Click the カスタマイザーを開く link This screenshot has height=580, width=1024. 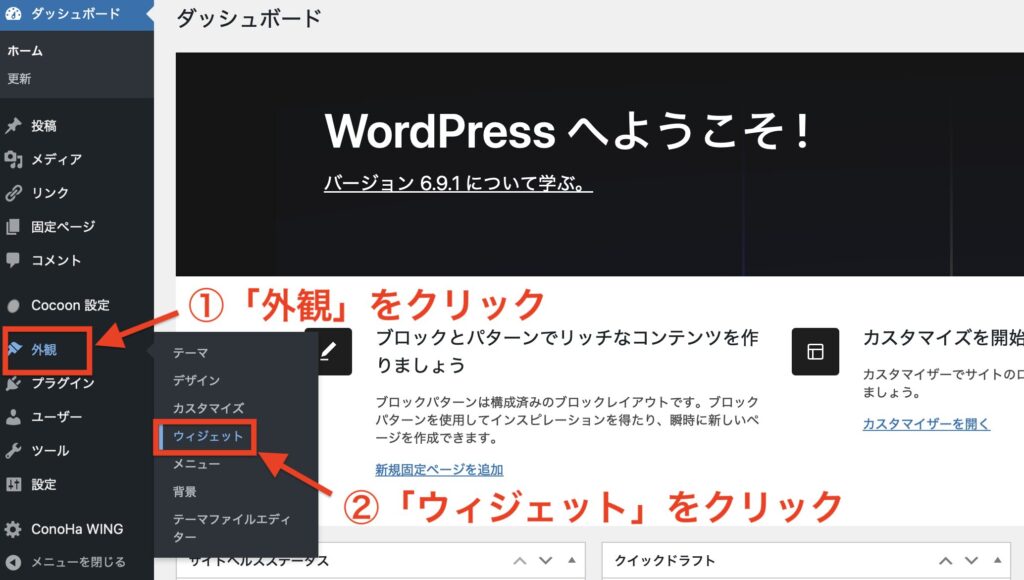(926, 424)
